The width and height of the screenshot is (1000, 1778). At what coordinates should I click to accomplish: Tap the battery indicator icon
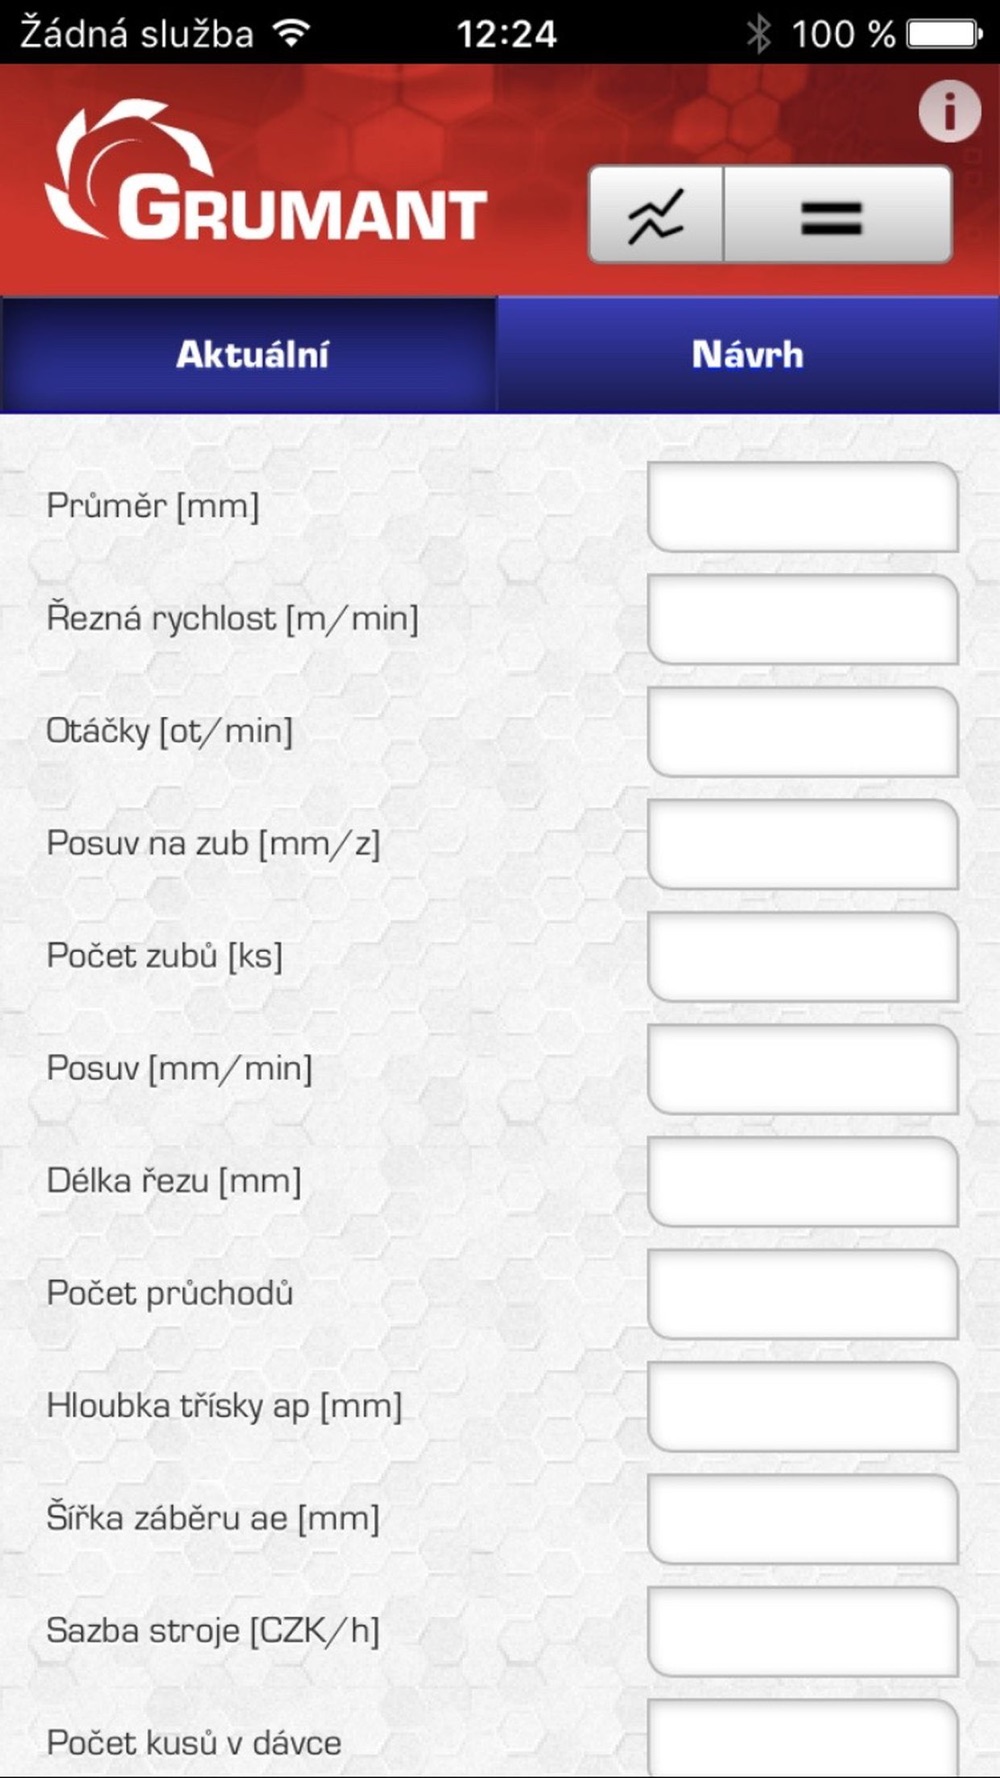pos(945,34)
